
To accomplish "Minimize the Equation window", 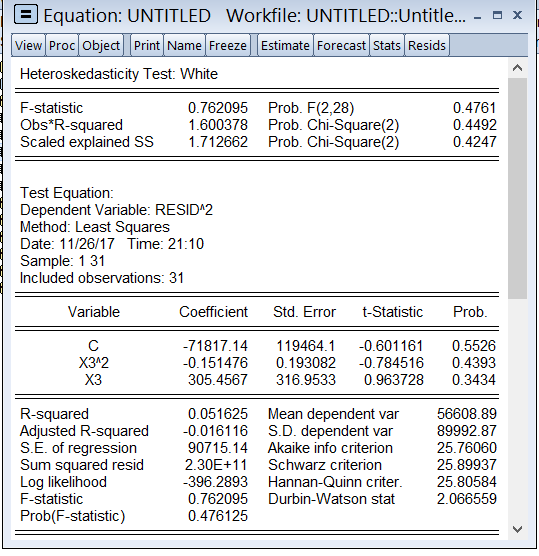I will coord(478,16).
